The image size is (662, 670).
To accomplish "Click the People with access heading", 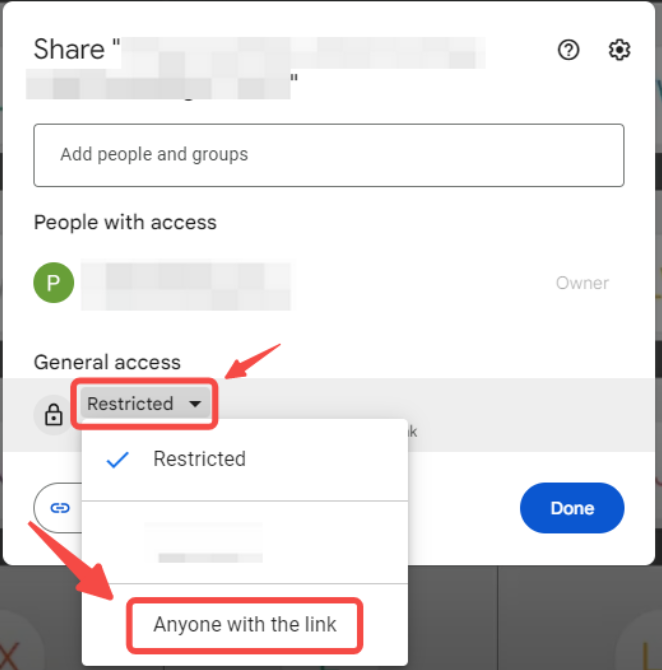I will pyautogui.click(x=125, y=223).
